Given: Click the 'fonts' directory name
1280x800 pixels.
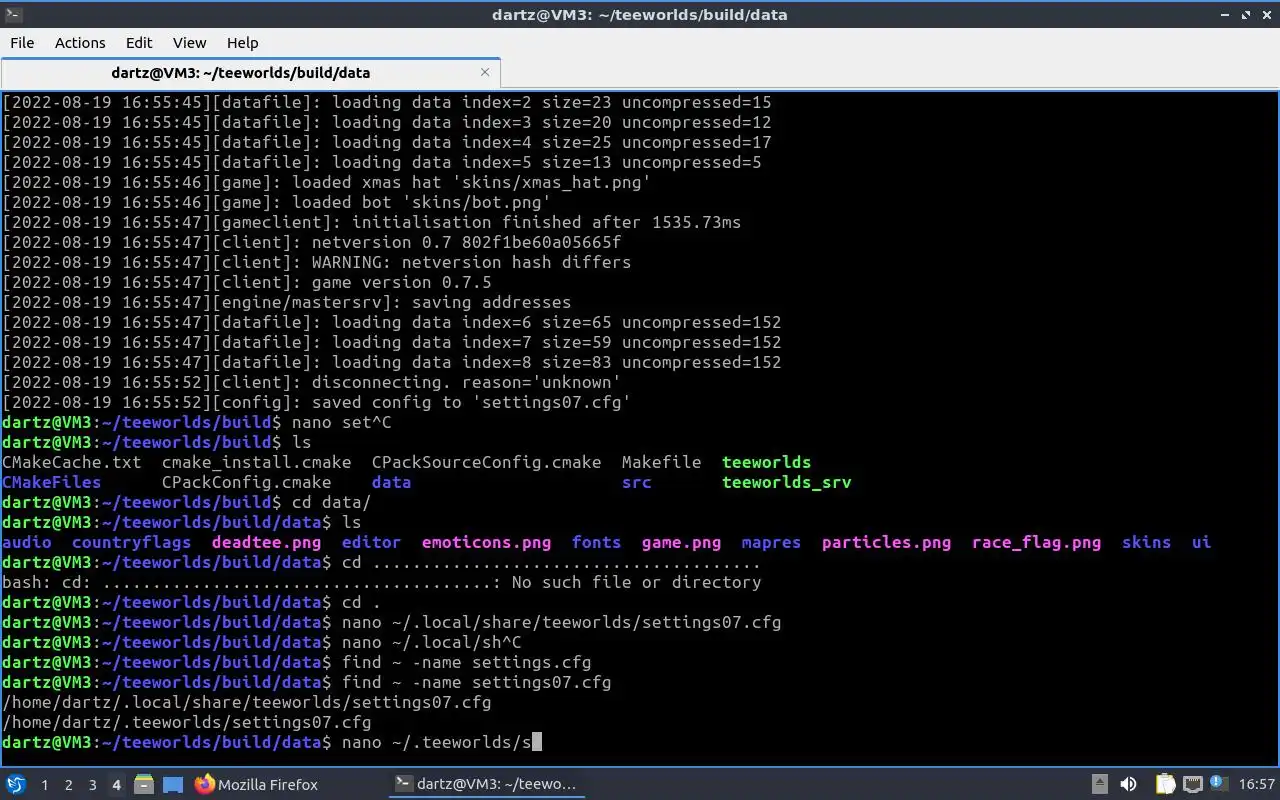Looking at the screenshot, I should pyautogui.click(x=596, y=542).
